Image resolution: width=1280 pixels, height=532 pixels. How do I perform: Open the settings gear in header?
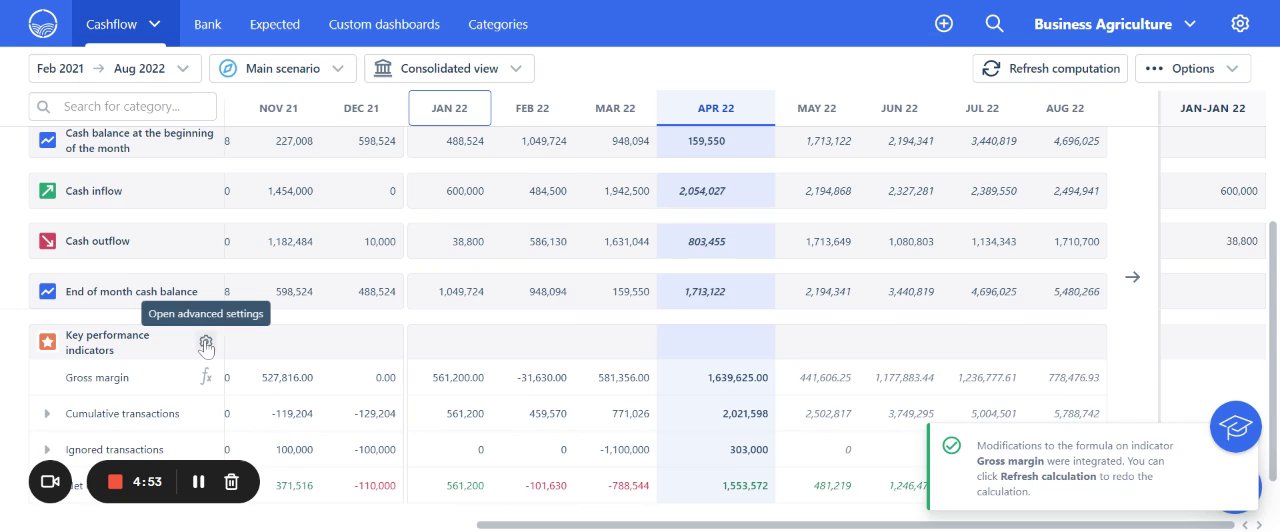click(1240, 23)
